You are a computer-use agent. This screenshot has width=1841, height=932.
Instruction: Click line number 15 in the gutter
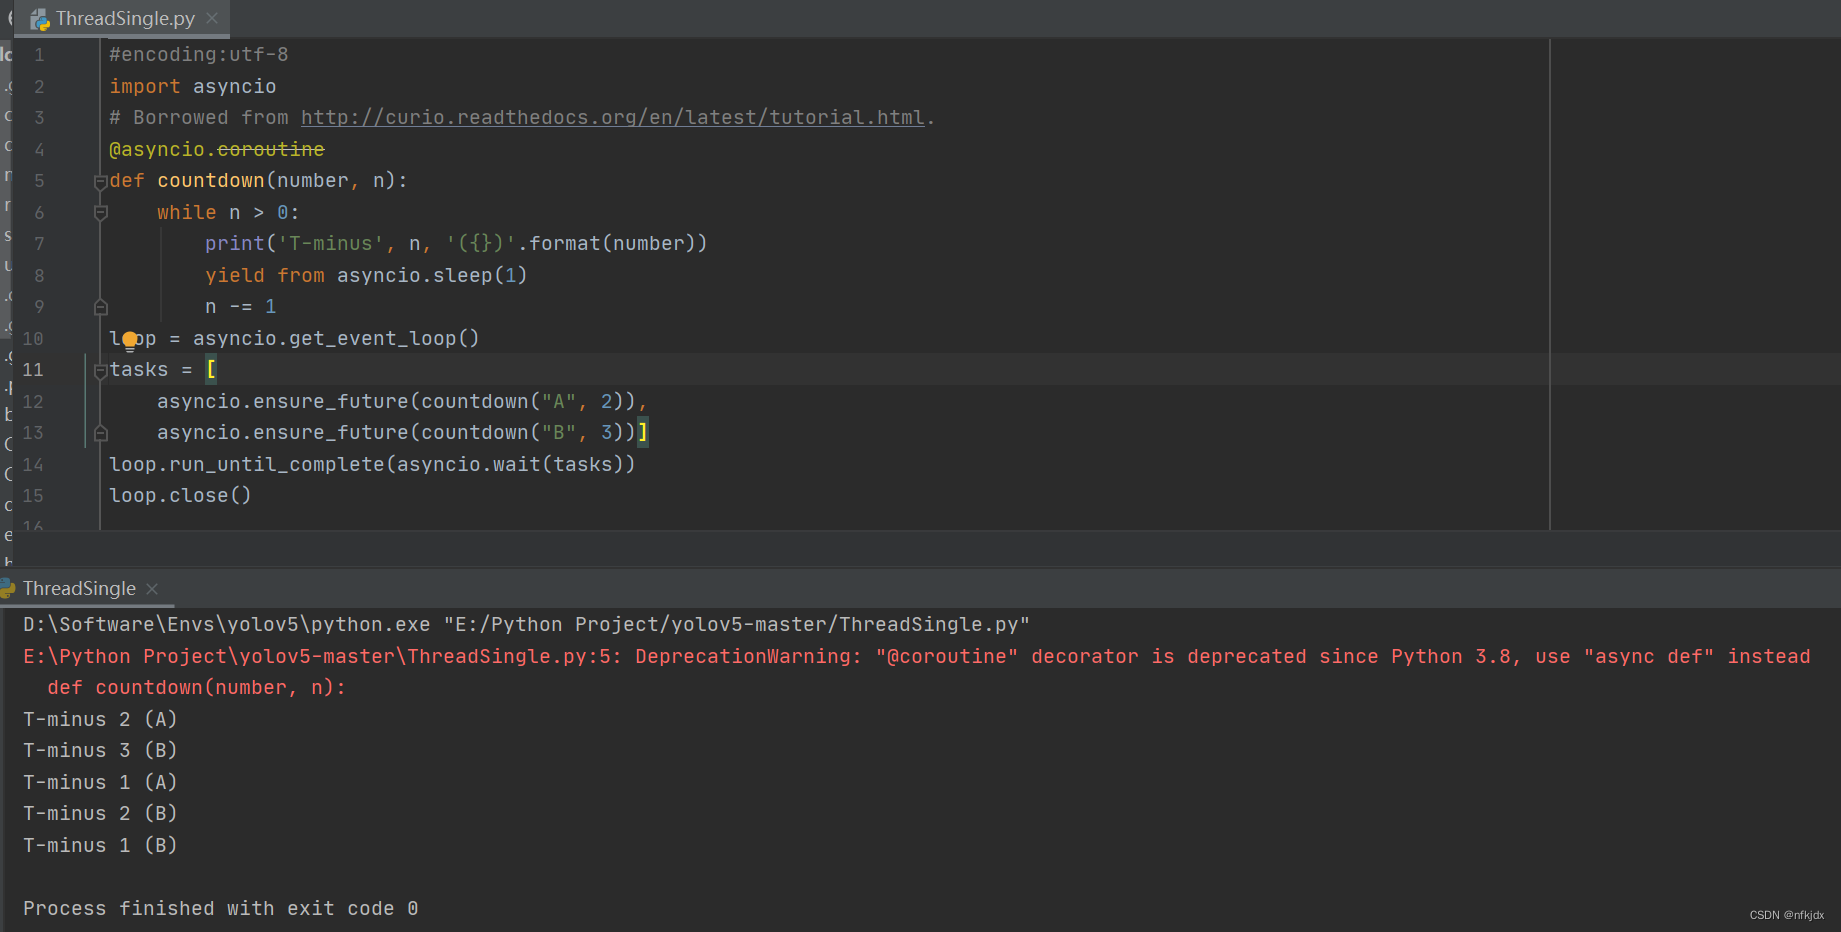(x=33, y=496)
